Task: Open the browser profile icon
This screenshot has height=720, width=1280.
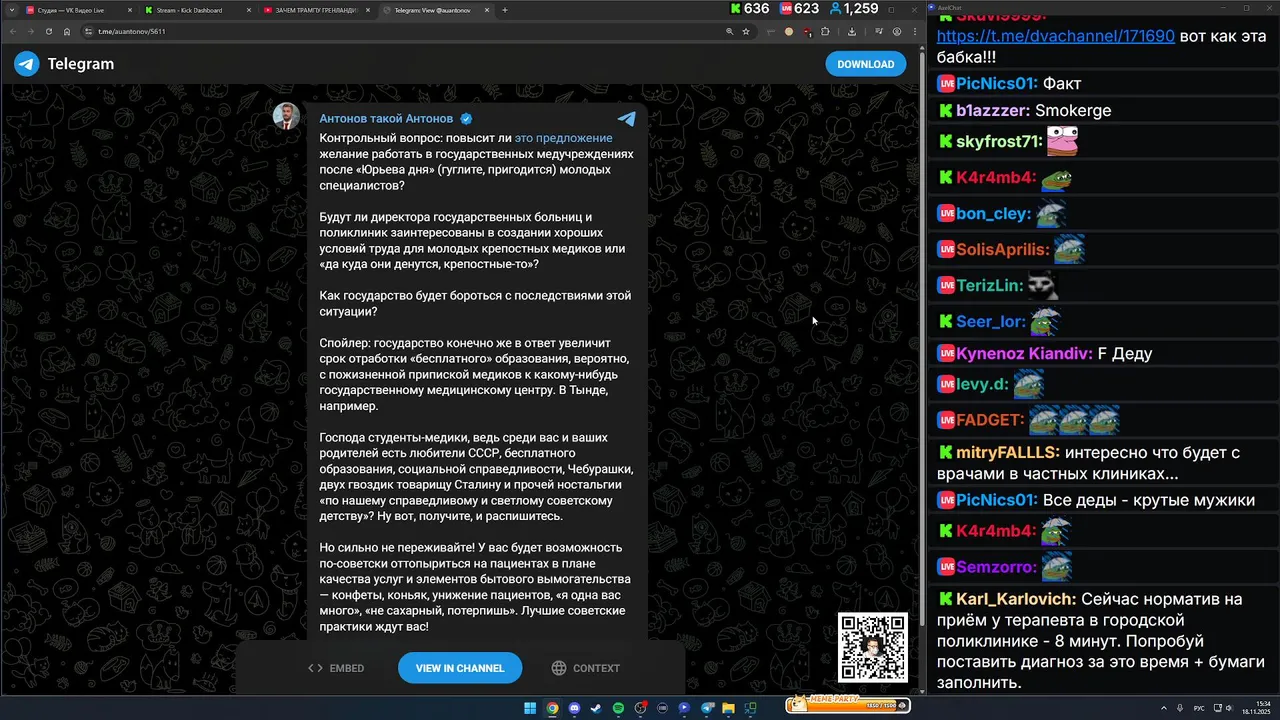Action: click(x=896, y=31)
